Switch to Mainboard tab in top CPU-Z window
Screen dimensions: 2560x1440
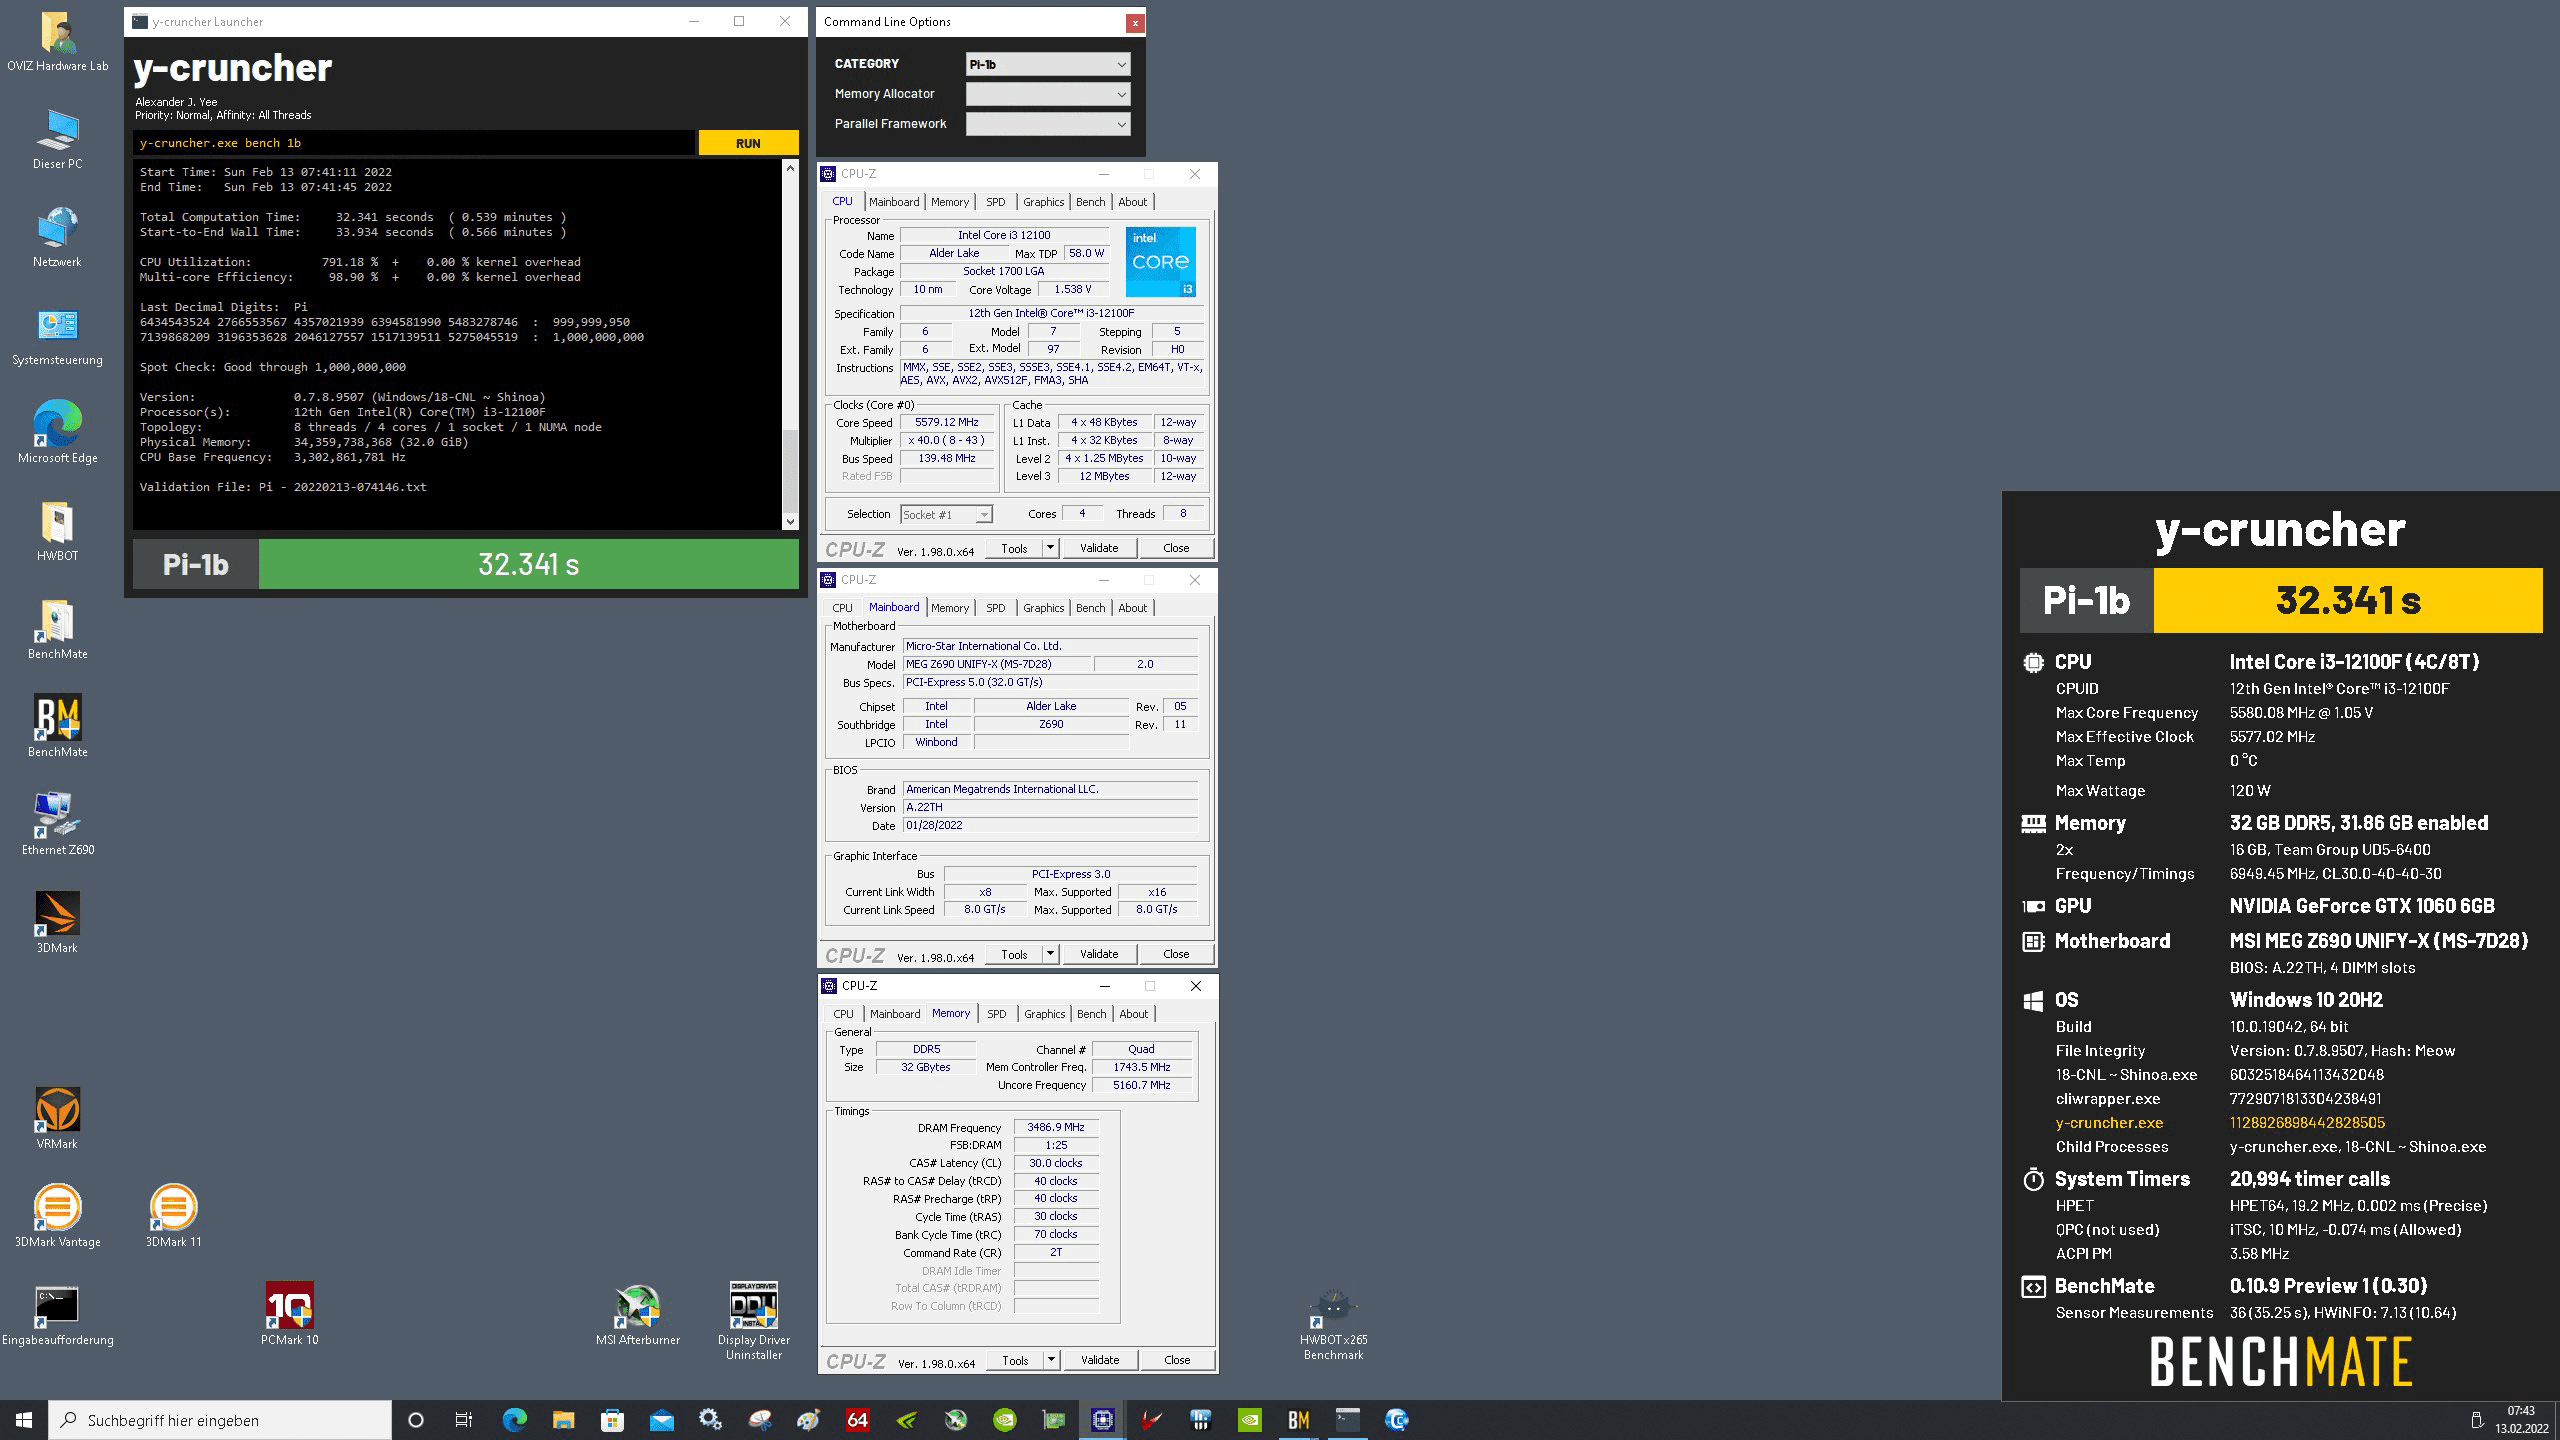[x=894, y=202]
